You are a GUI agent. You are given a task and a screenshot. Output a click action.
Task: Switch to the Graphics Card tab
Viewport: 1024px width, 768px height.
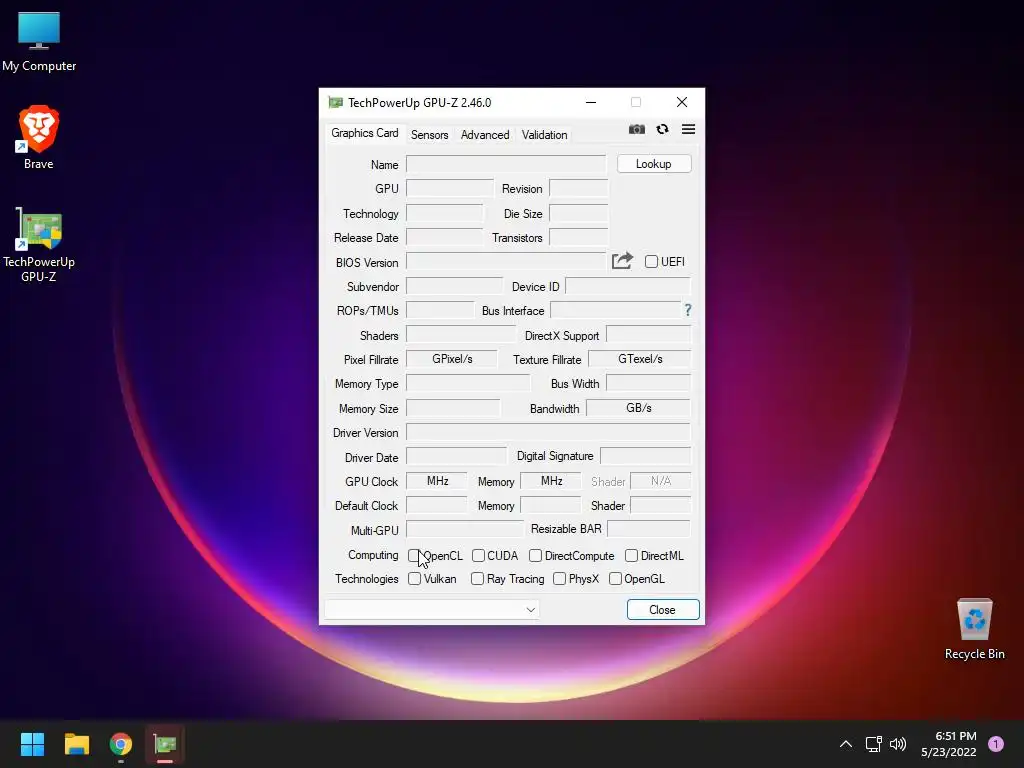[364, 133]
